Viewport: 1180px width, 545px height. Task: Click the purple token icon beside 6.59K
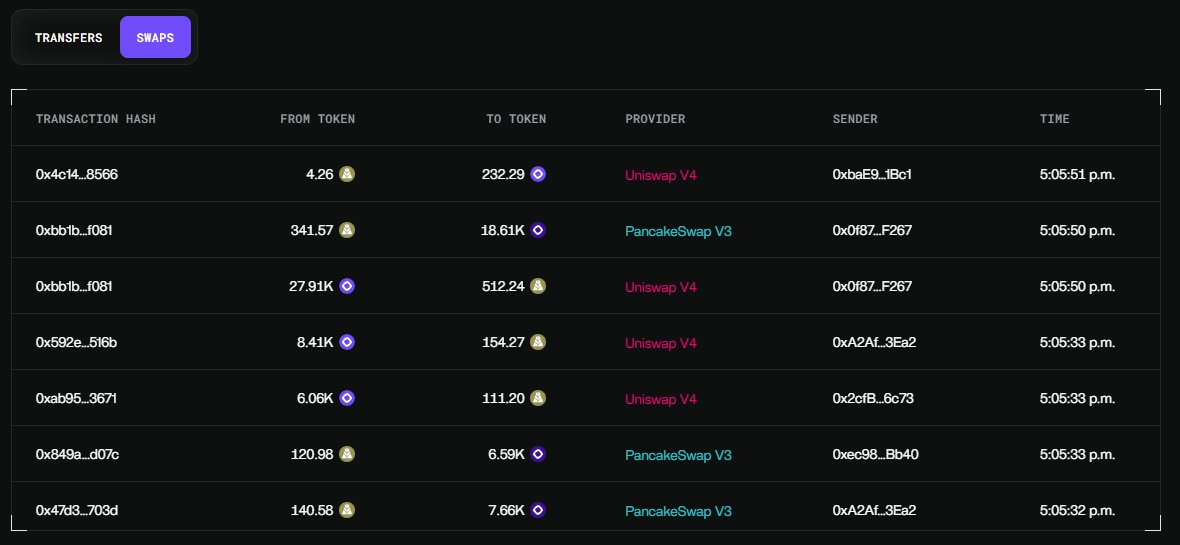(x=538, y=454)
